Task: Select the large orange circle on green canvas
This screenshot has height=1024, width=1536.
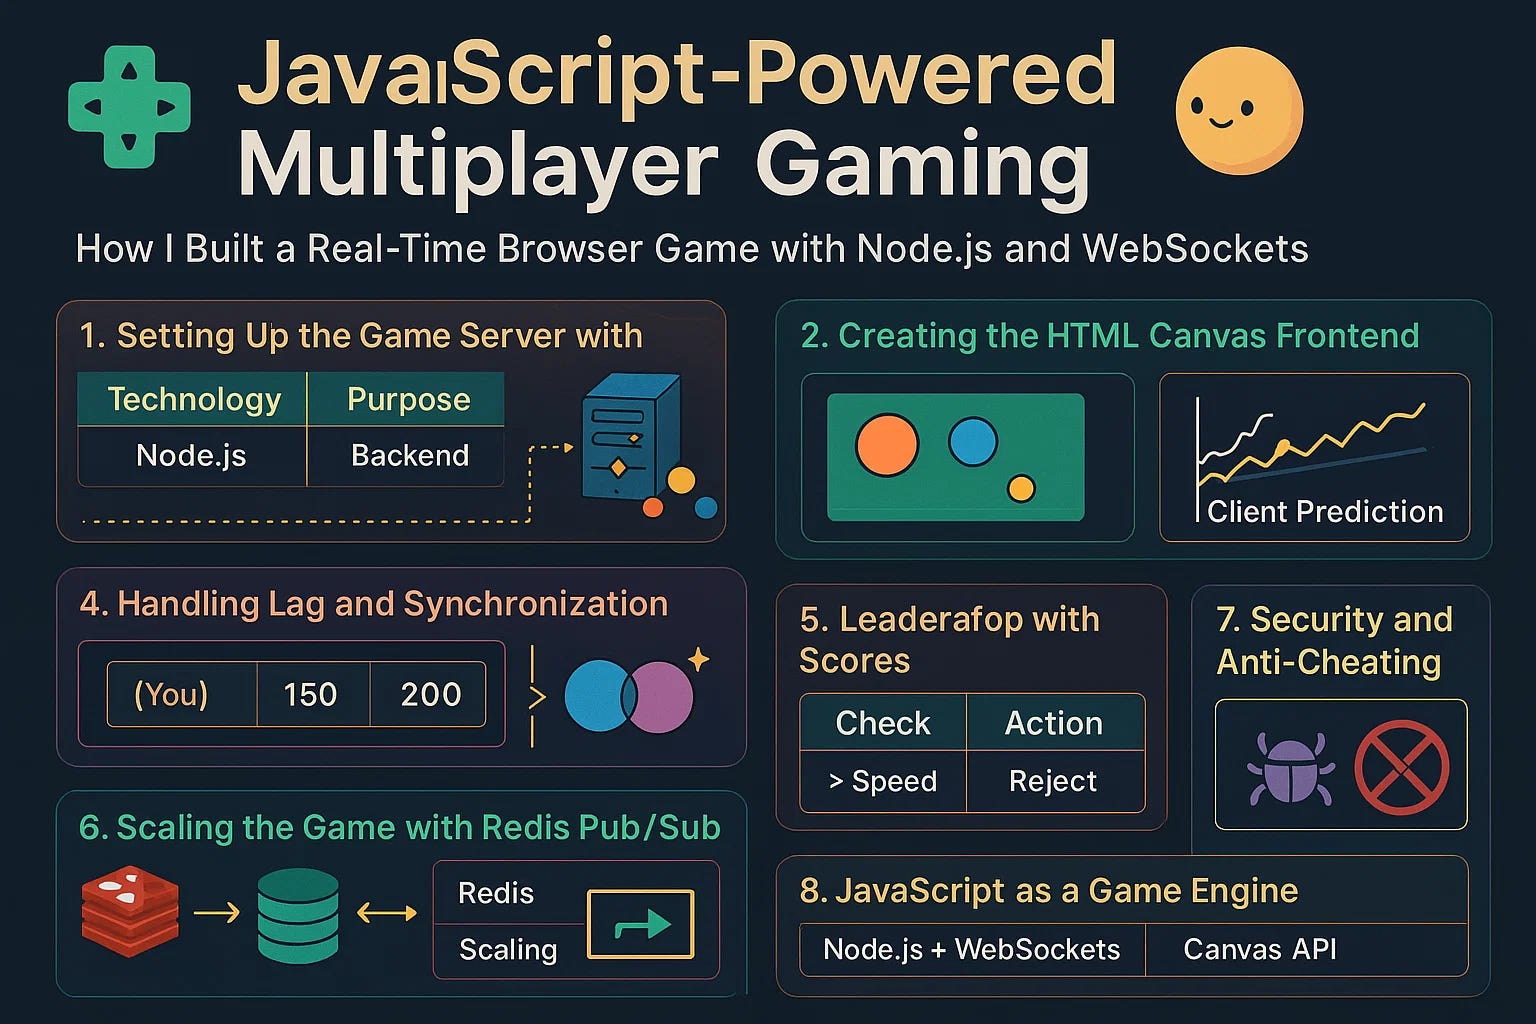Action: coord(887,445)
